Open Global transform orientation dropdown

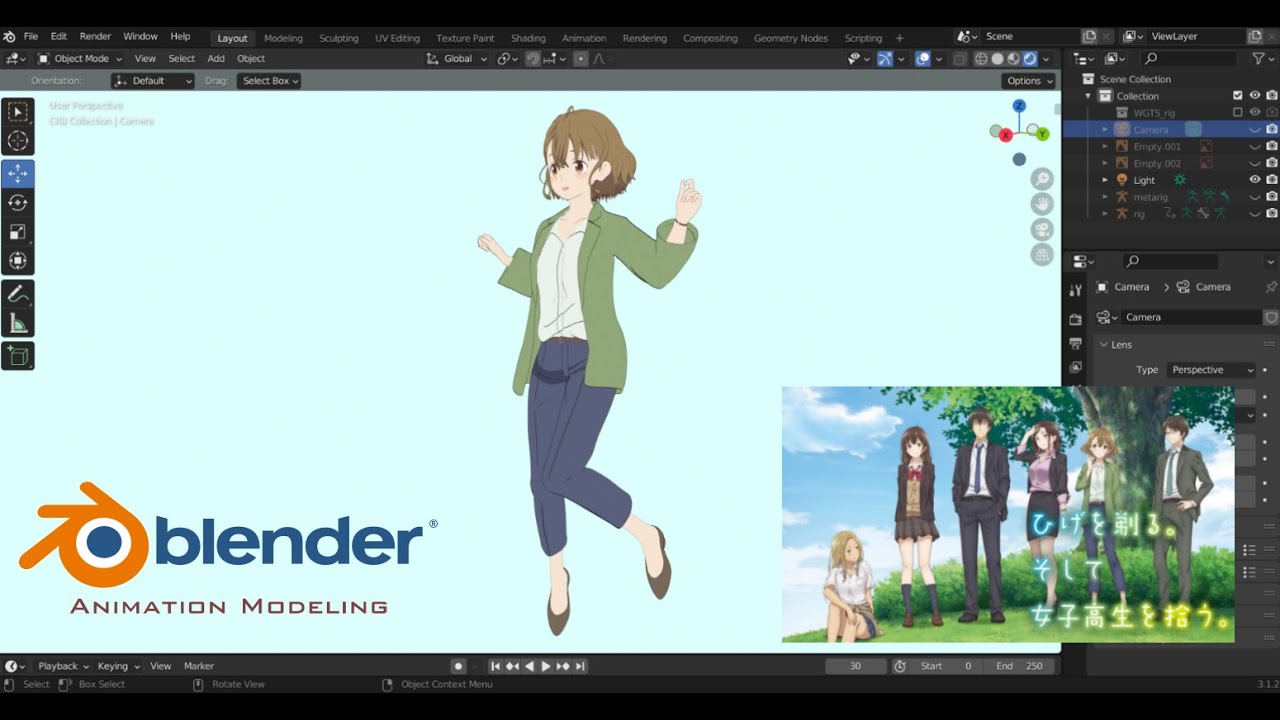tap(456, 59)
